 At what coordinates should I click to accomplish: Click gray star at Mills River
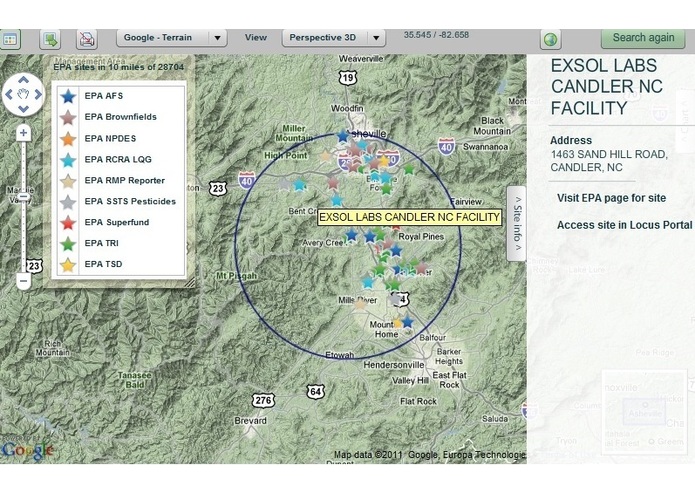[x=394, y=300]
